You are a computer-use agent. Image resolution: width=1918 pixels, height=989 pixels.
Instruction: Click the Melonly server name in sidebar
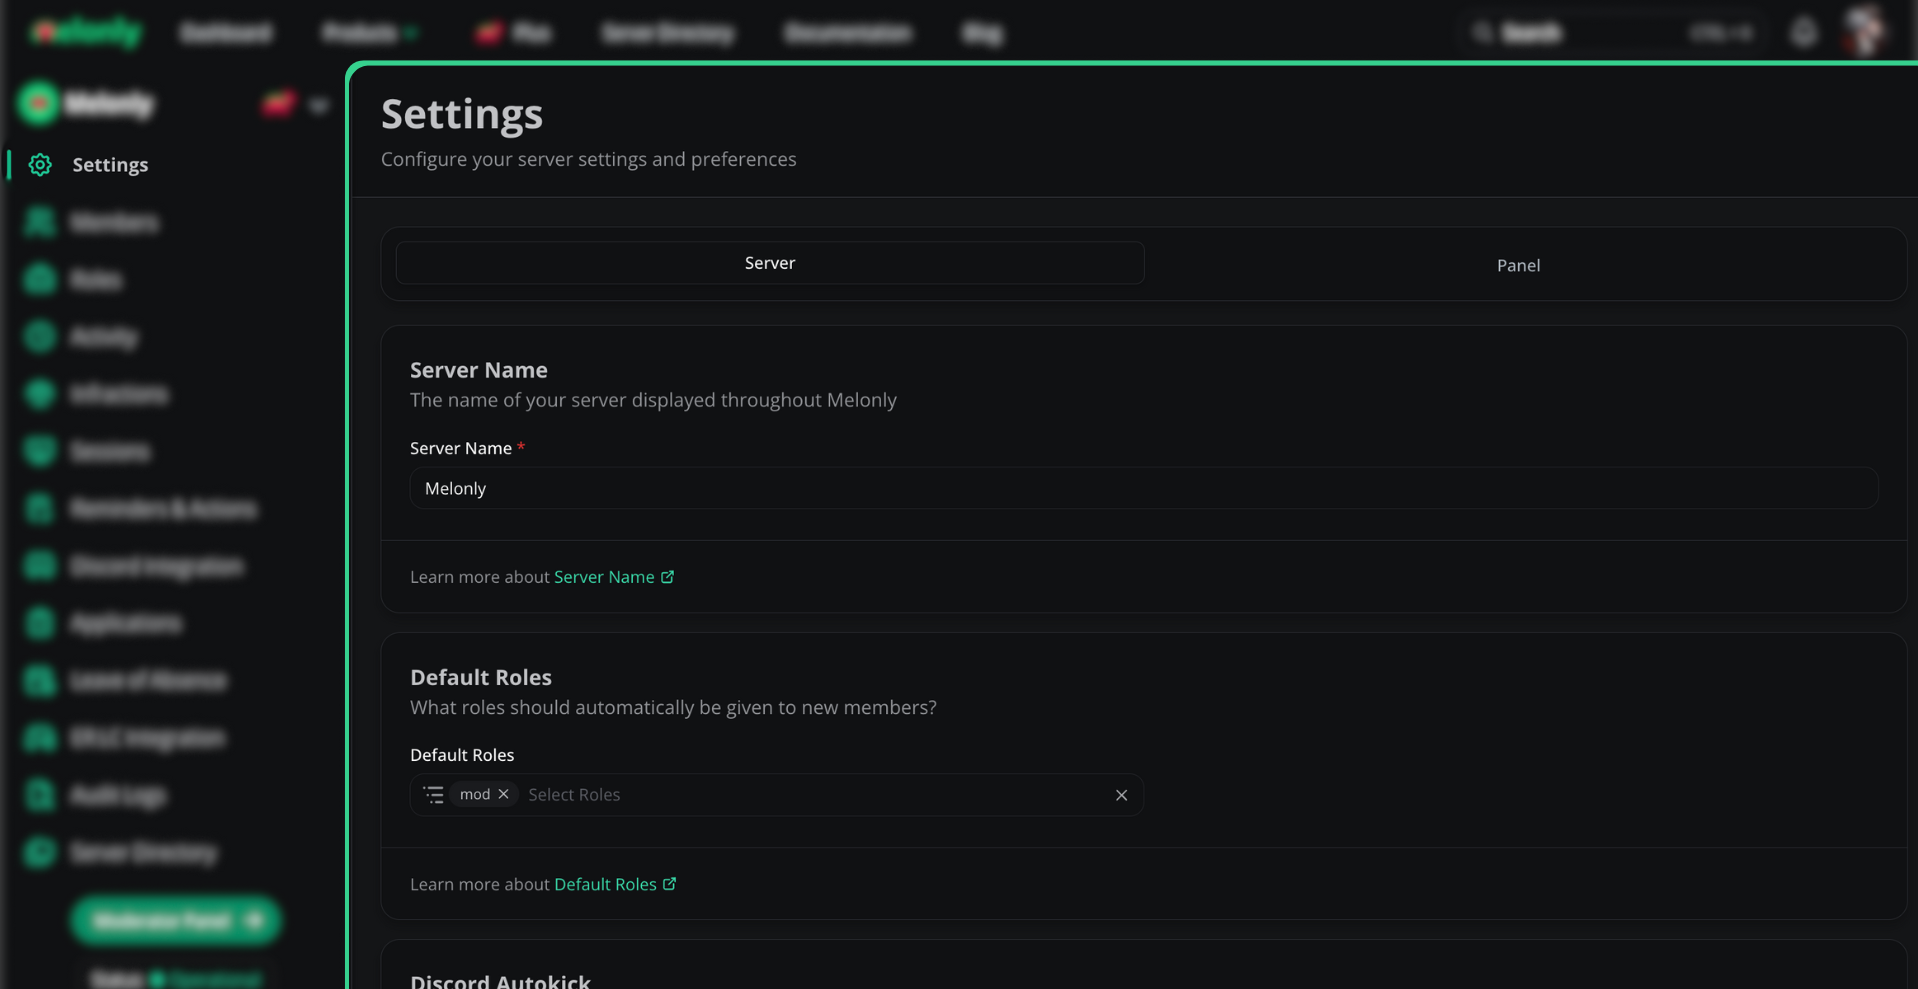coord(109,103)
